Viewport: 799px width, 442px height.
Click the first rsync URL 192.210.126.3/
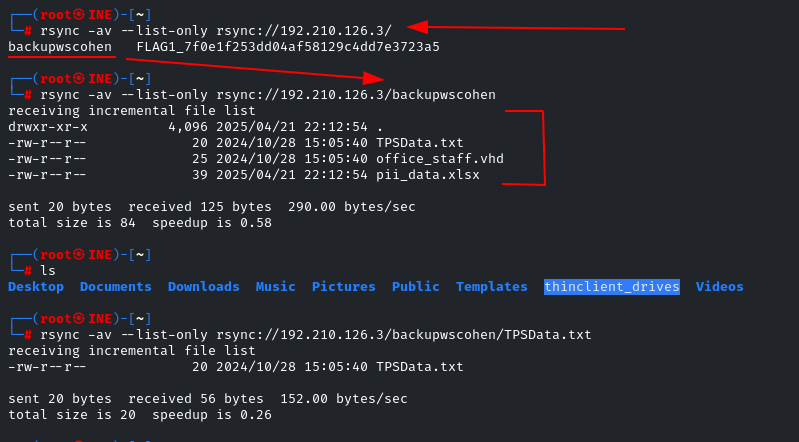[304, 31]
